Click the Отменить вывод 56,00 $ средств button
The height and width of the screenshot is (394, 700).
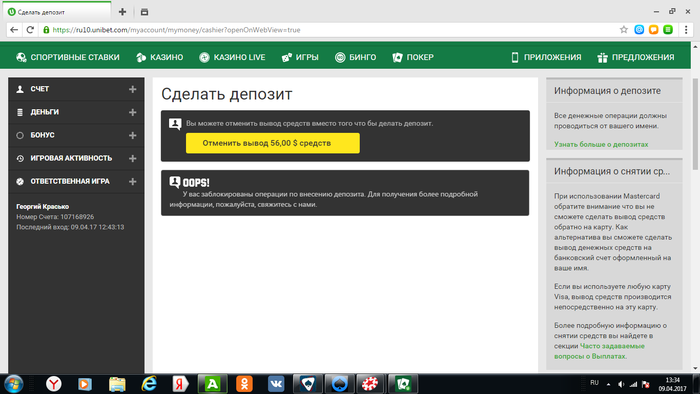click(x=273, y=143)
